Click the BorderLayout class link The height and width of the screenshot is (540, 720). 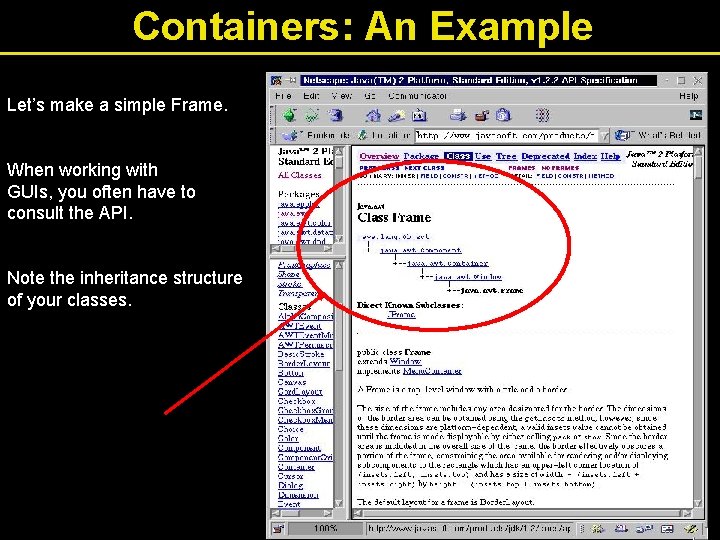tap(304, 364)
